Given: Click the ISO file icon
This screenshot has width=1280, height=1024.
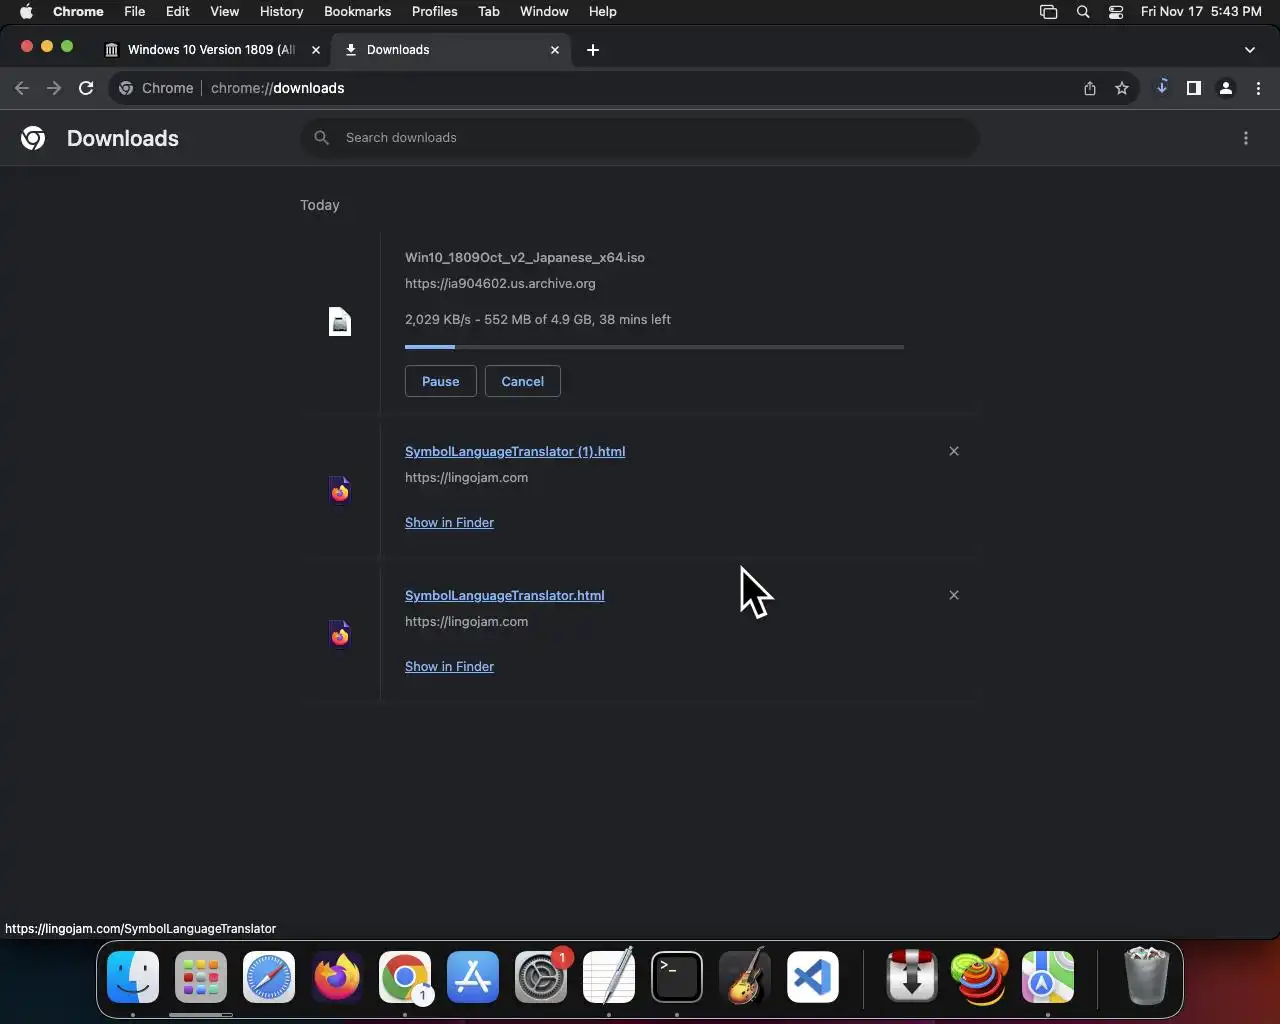Looking at the screenshot, I should tap(340, 322).
